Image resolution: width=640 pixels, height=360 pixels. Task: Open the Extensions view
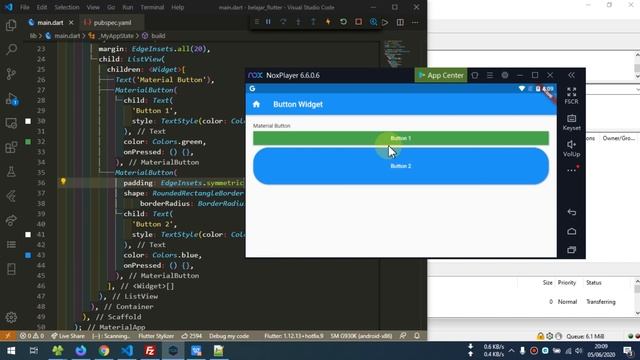(x=11, y=147)
